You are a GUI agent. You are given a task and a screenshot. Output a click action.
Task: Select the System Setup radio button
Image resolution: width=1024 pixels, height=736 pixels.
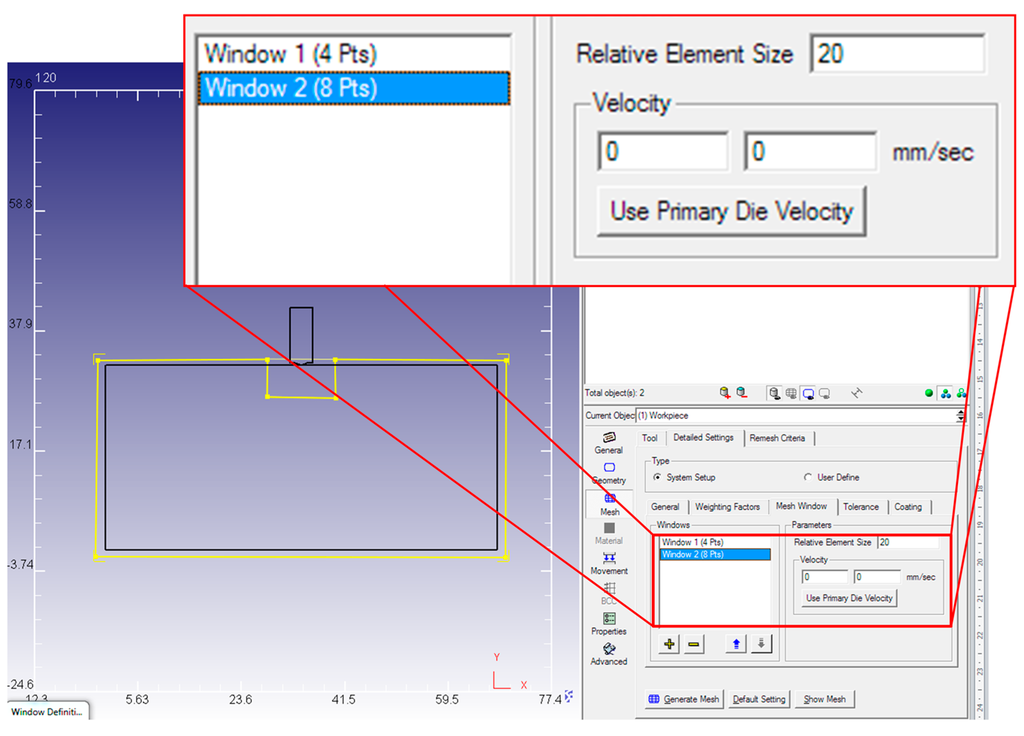coord(657,478)
